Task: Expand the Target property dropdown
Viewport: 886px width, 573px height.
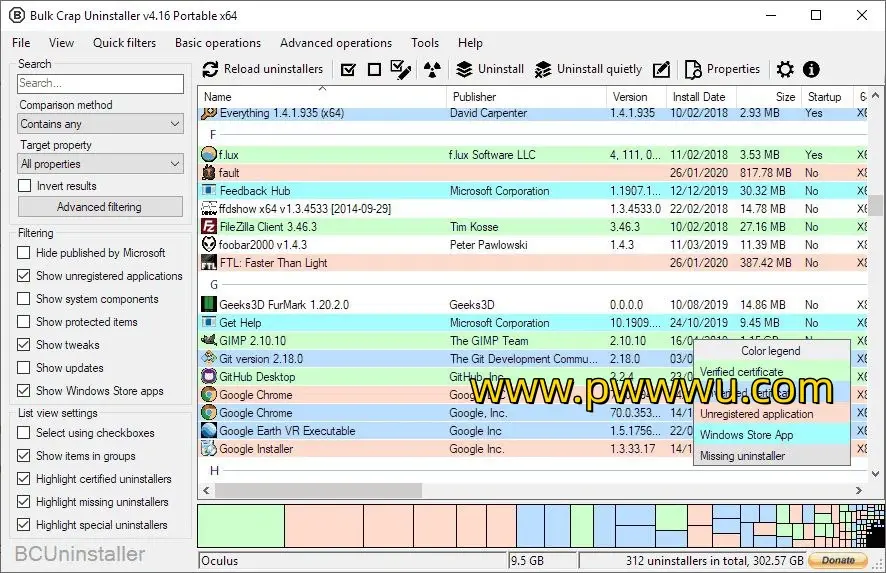Action: [100, 164]
